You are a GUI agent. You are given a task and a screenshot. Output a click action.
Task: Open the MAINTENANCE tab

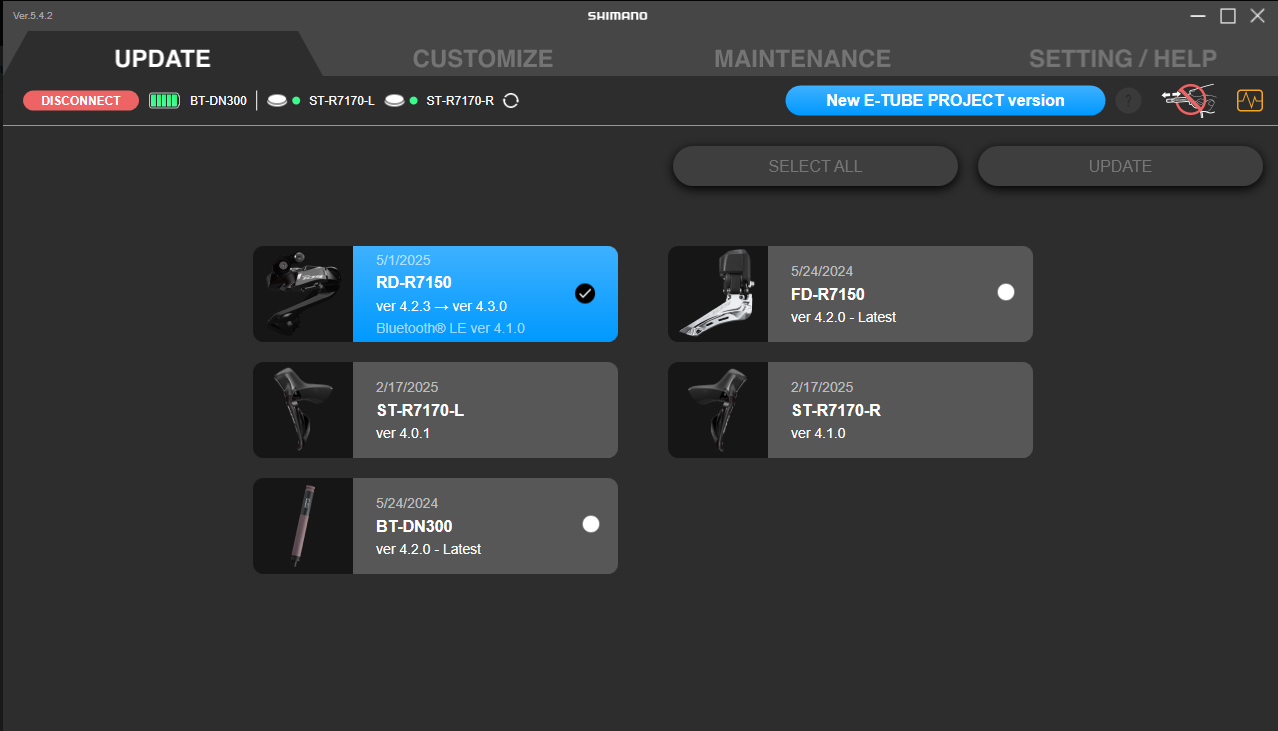click(x=802, y=59)
